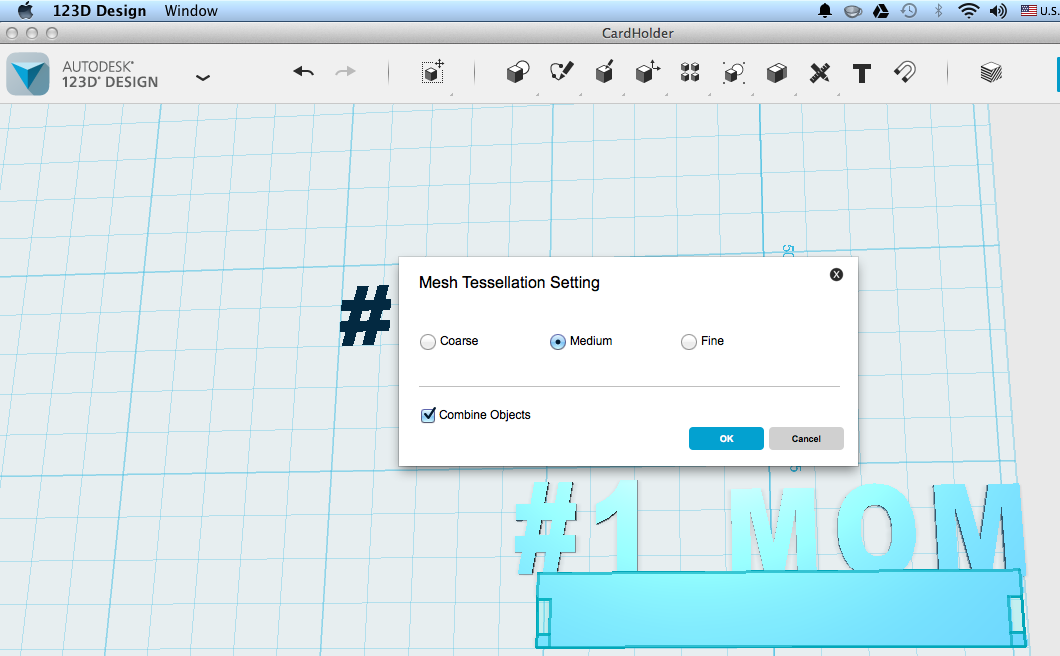The width and height of the screenshot is (1060, 656).
Task: Select the Fine tessellation radio button
Action: click(x=689, y=342)
